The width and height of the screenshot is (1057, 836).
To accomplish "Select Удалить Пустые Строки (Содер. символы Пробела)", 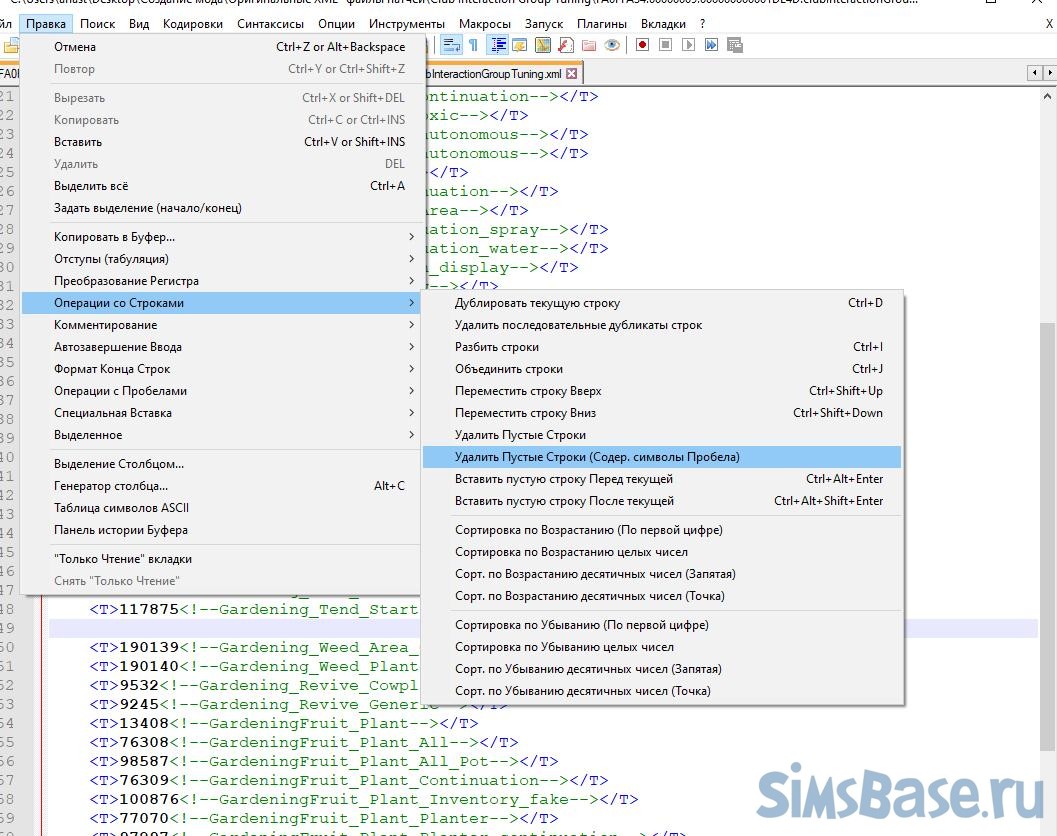I will pos(597,457).
